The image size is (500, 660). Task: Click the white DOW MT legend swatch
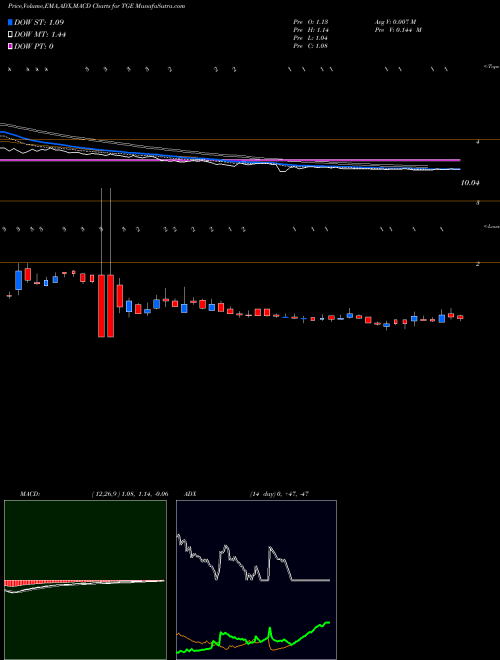pyautogui.click(x=11, y=35)
